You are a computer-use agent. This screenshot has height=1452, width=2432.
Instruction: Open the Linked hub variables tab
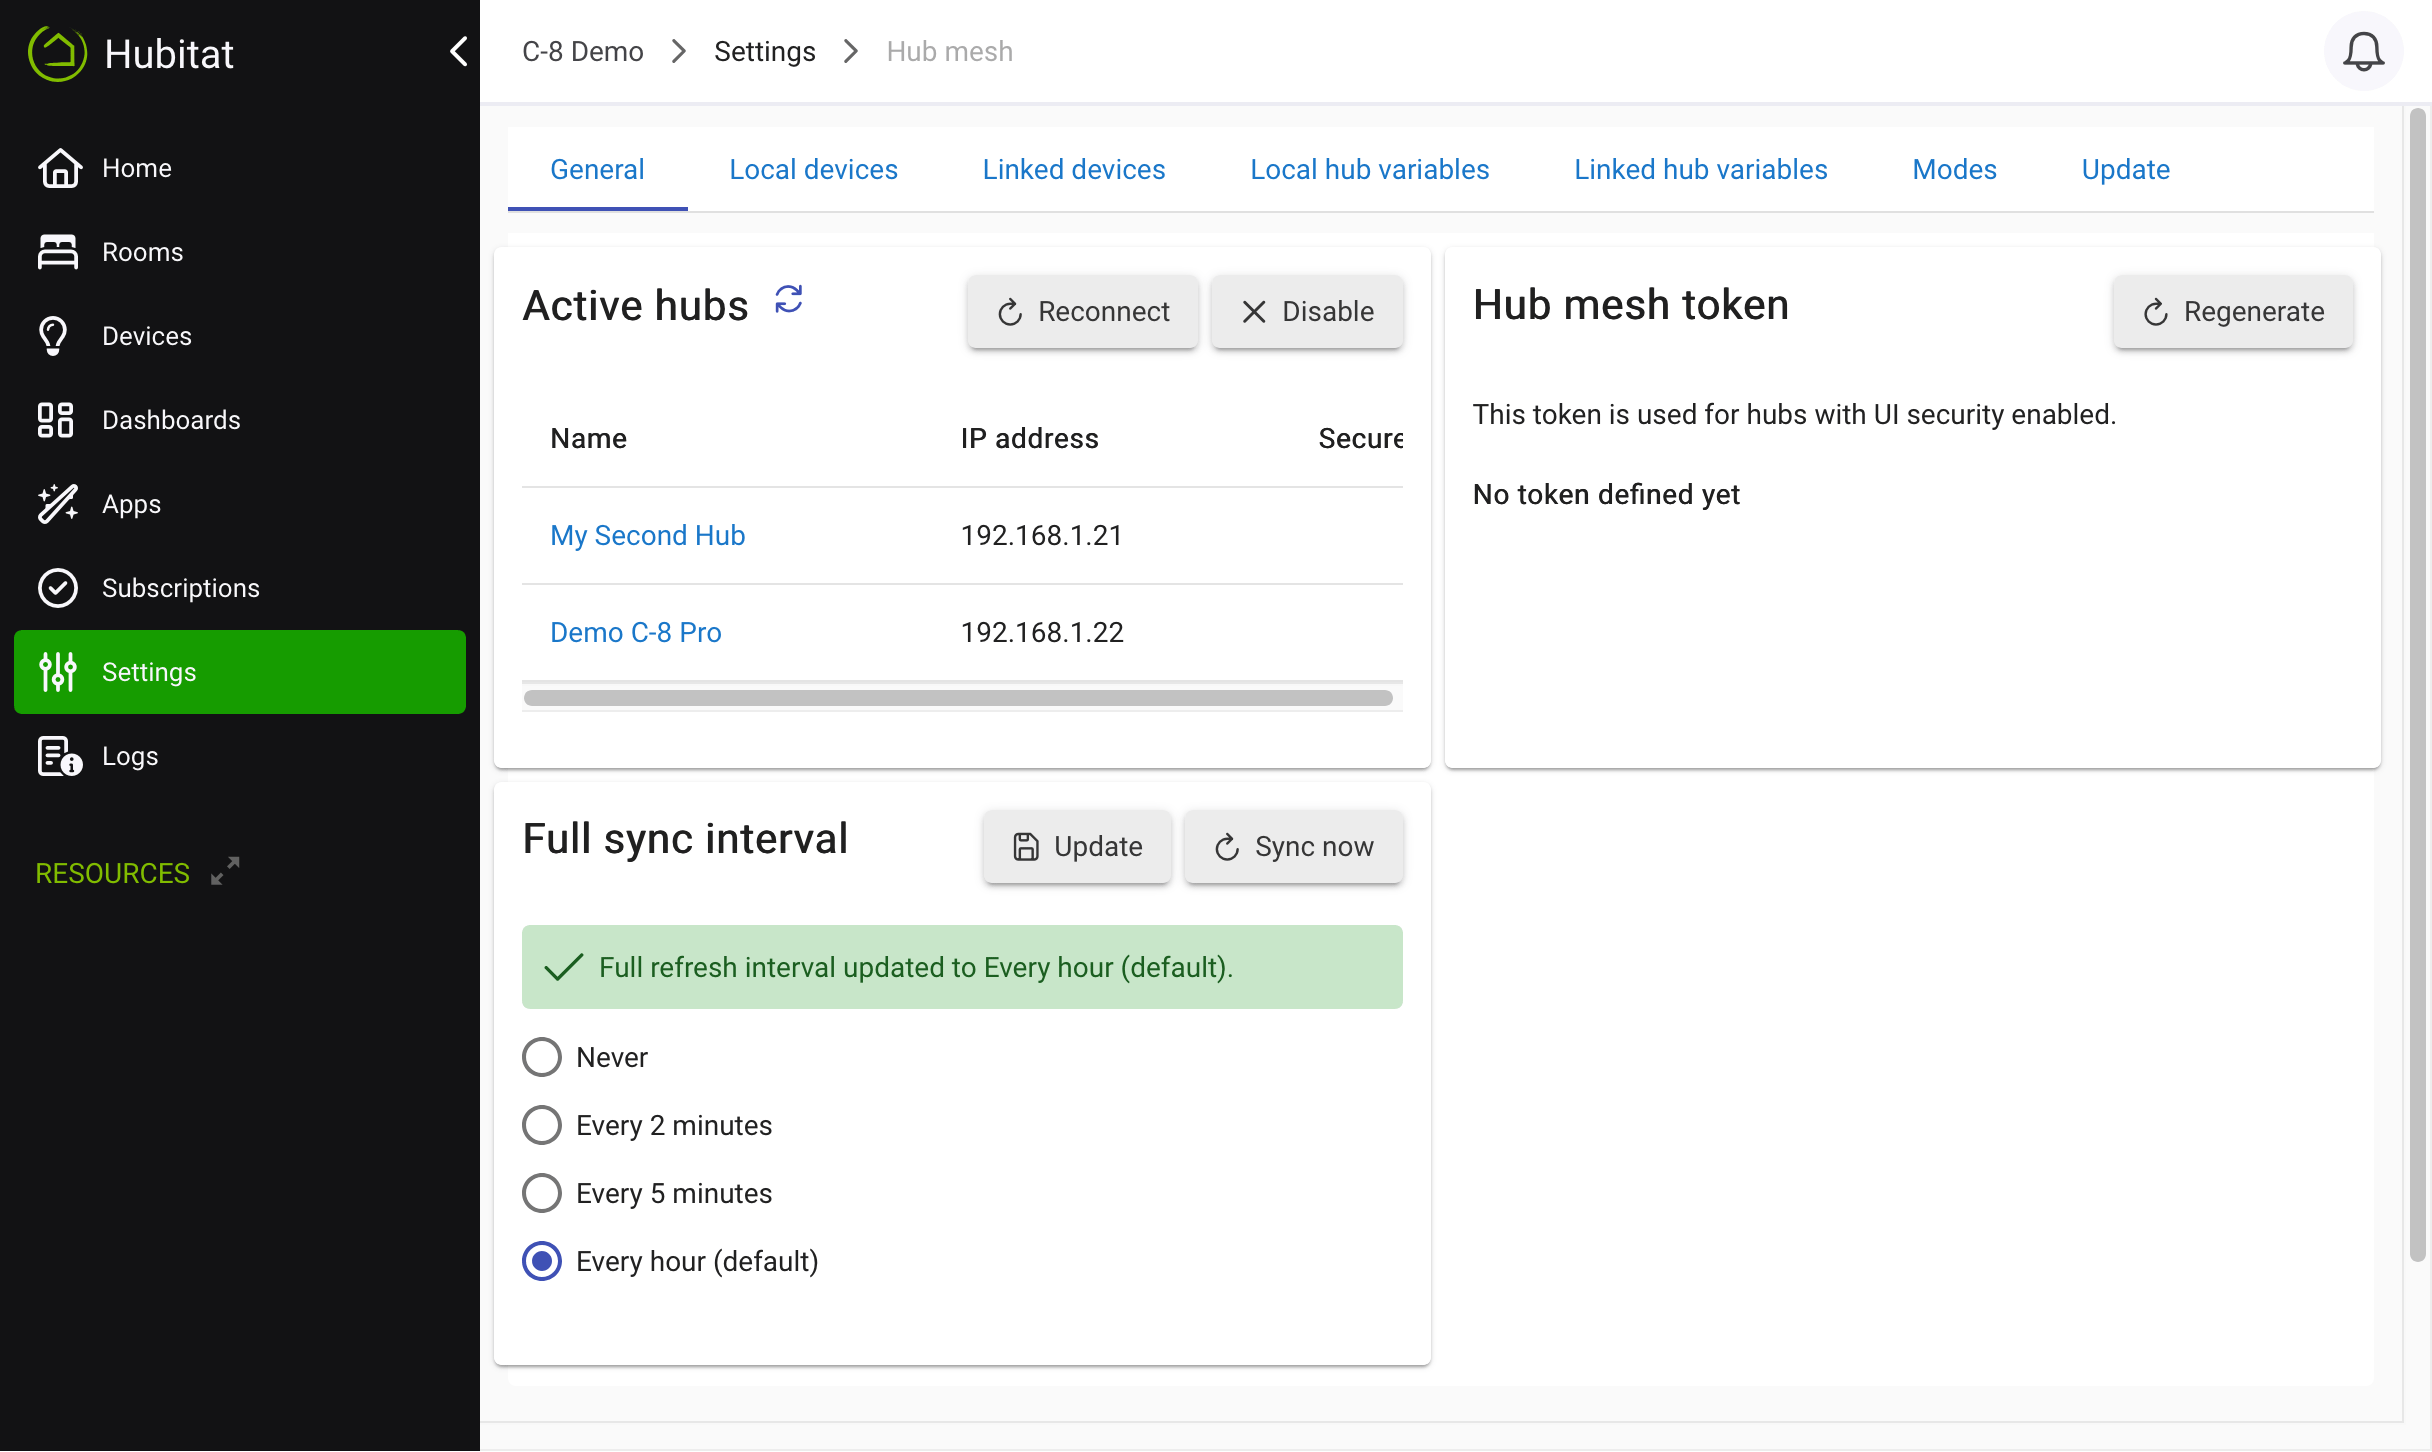pos(1700,169)
